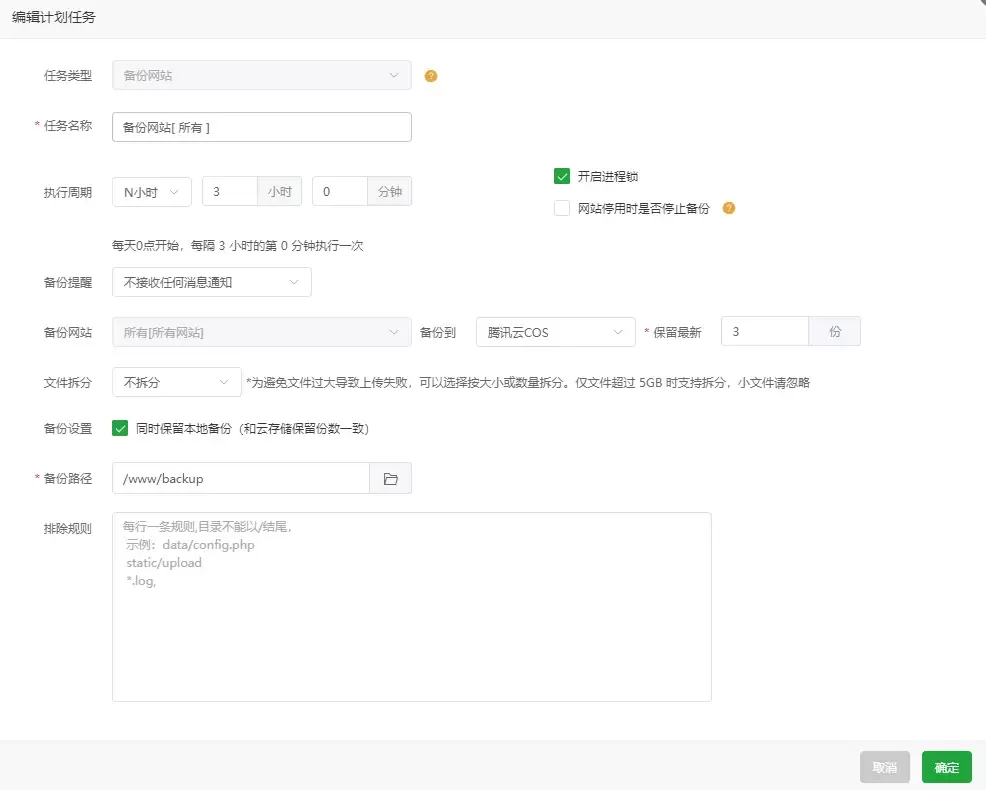Open the execution cycle dropdown showing N小时
The height and width of the screenshot is (790, 986).
(x=151, y=191)
